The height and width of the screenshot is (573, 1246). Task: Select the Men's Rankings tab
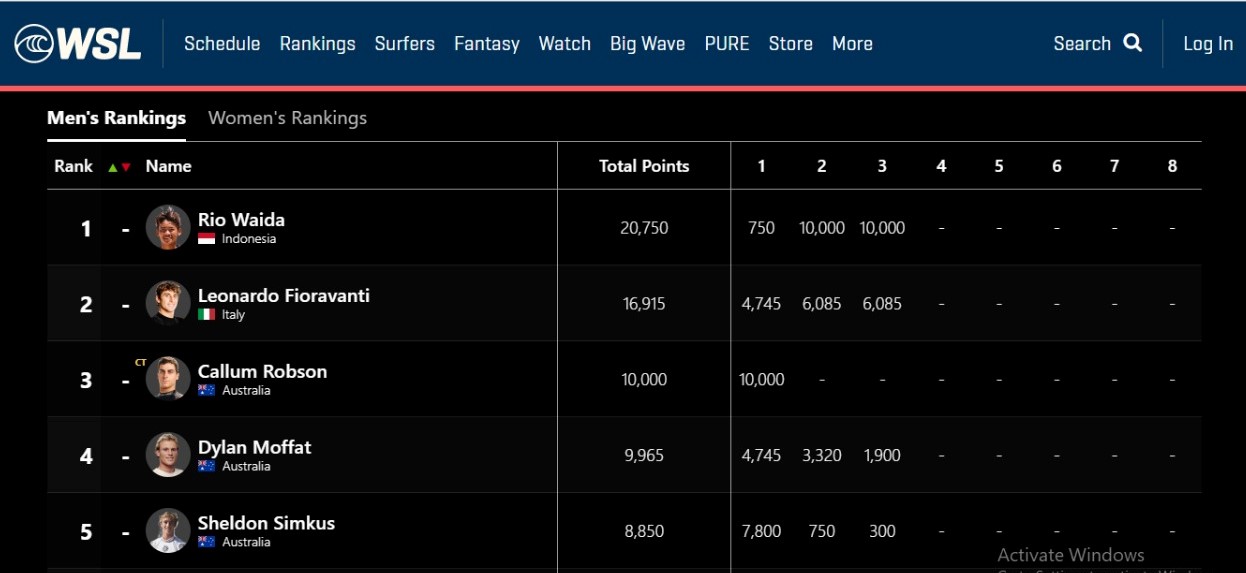point(116,118)
